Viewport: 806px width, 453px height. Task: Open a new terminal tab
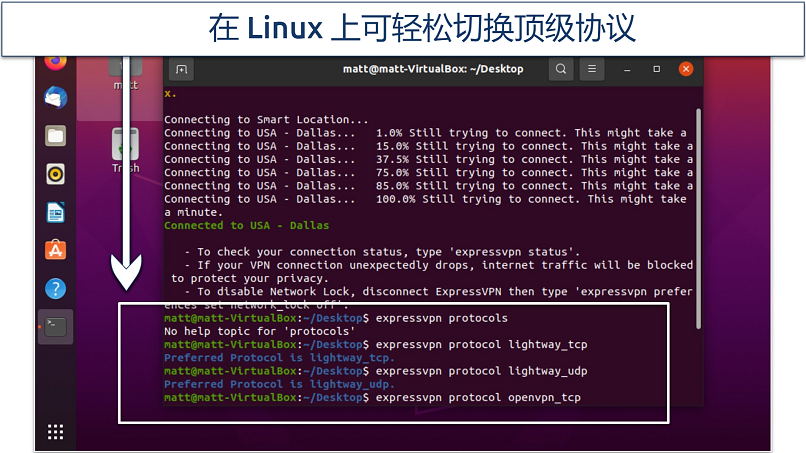point(182,69)
